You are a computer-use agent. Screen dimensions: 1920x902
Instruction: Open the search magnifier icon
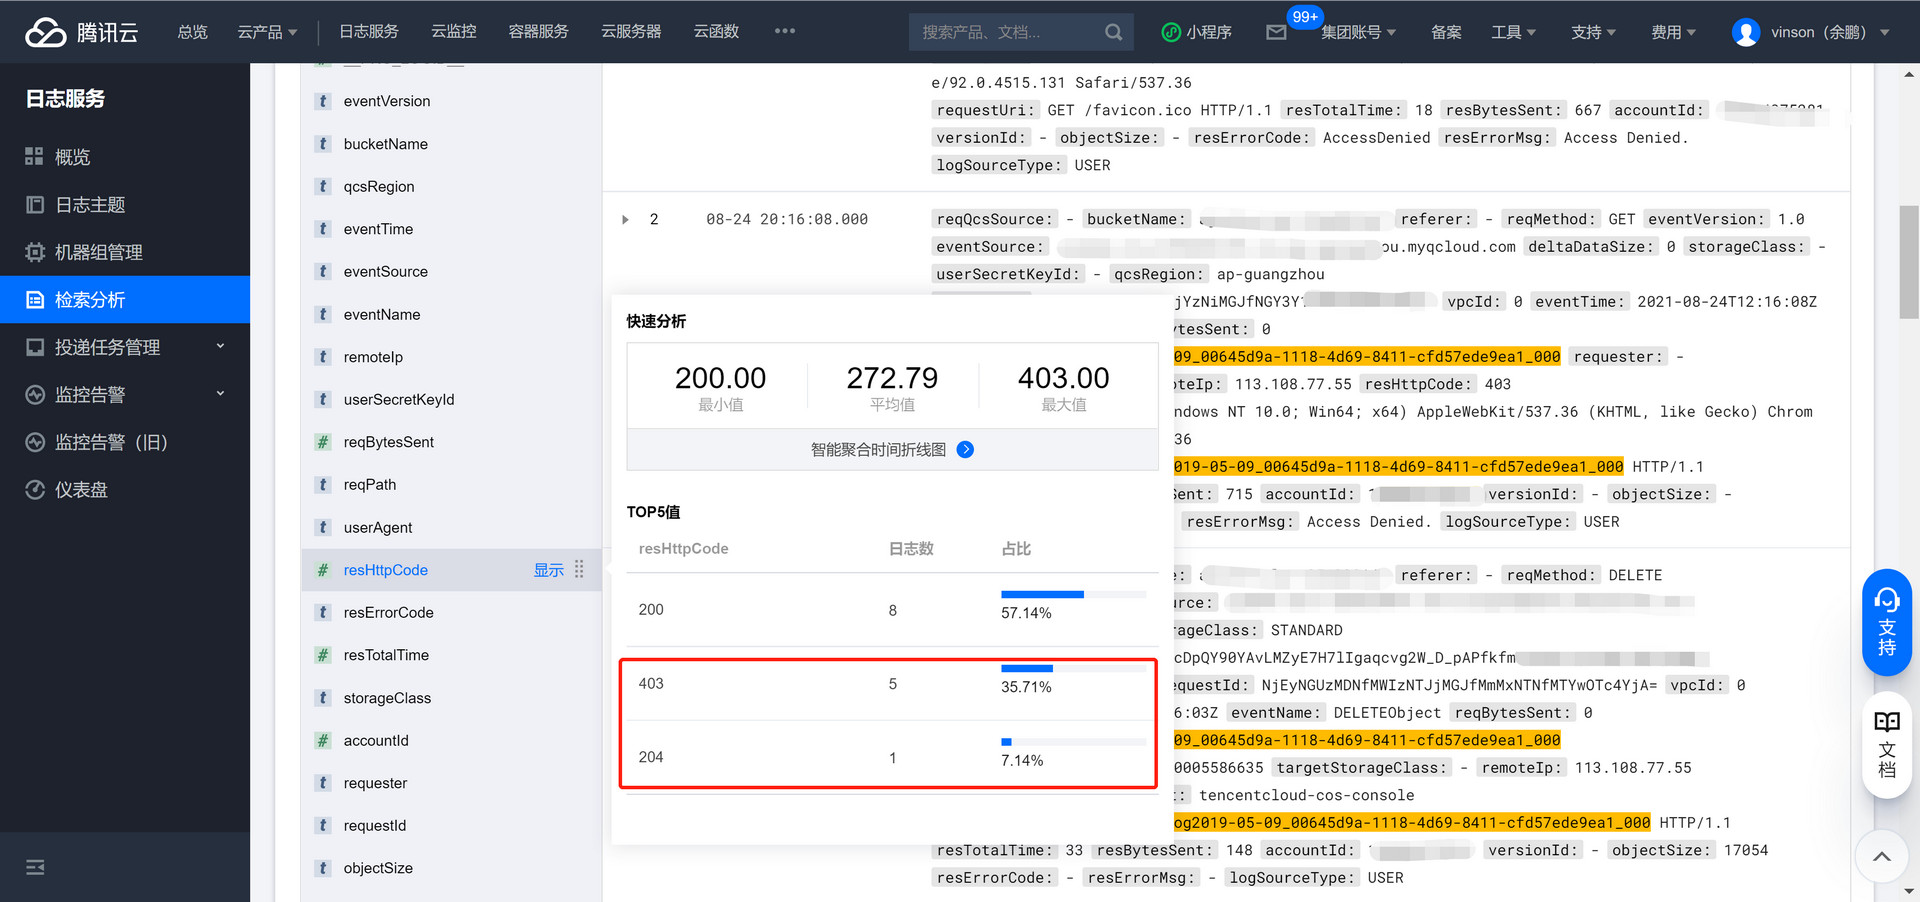(1113, 32)
